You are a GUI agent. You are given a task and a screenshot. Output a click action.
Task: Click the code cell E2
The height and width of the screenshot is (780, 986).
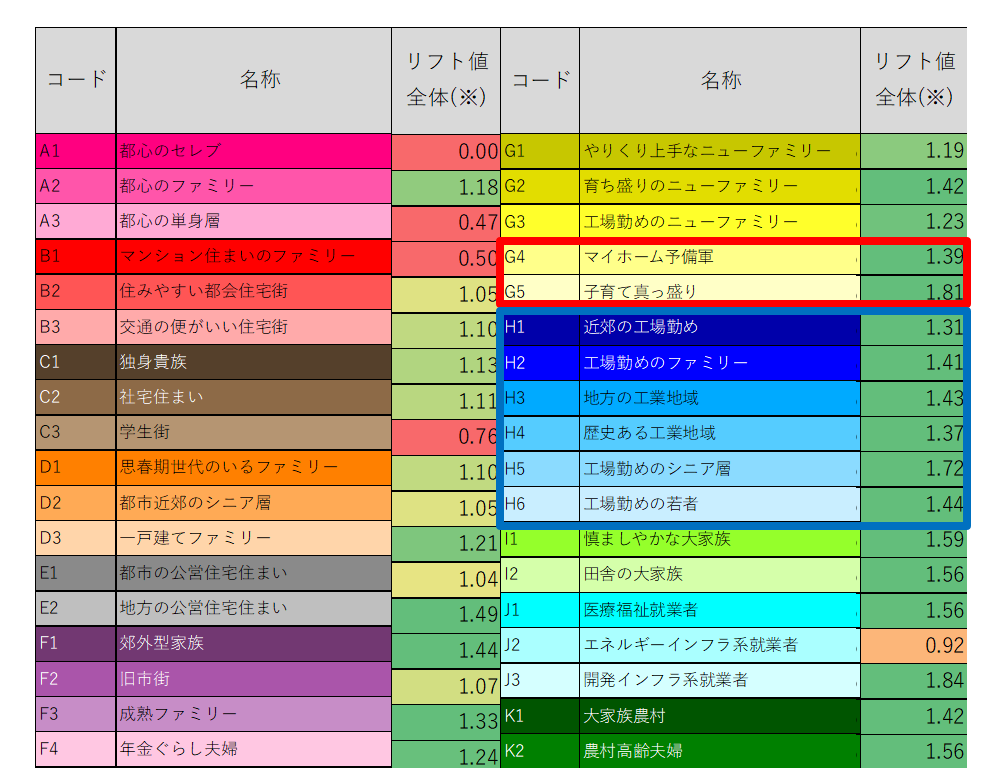tap(75, 609)
